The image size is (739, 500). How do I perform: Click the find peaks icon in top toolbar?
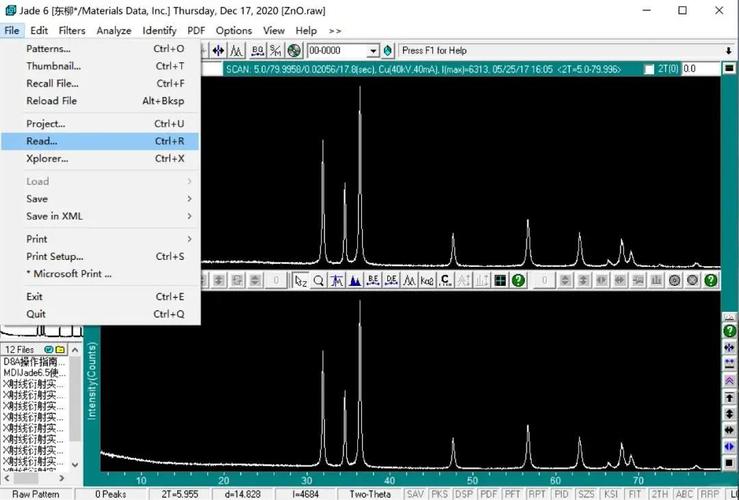tap(237, 51)
